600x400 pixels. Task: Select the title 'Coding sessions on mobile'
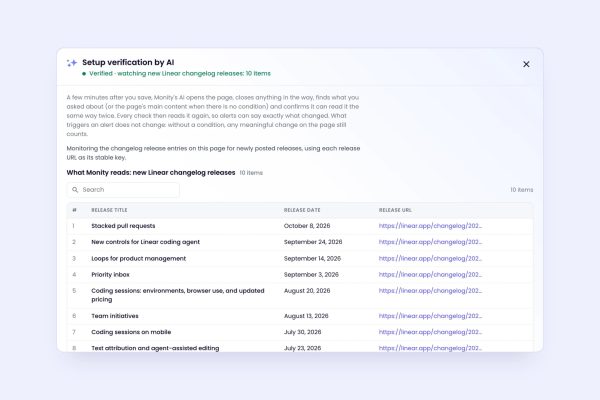coord(131,332)
